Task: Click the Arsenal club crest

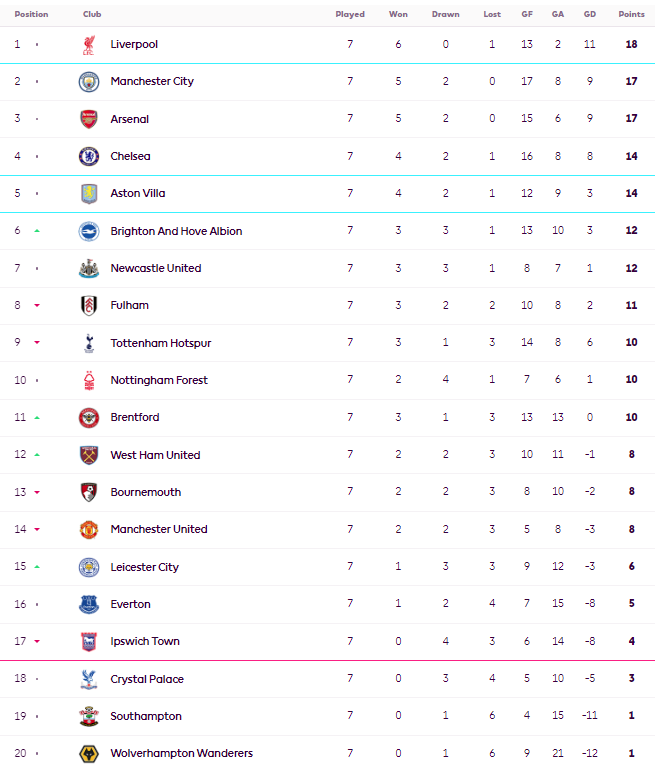Action: (x=89, y=119)
